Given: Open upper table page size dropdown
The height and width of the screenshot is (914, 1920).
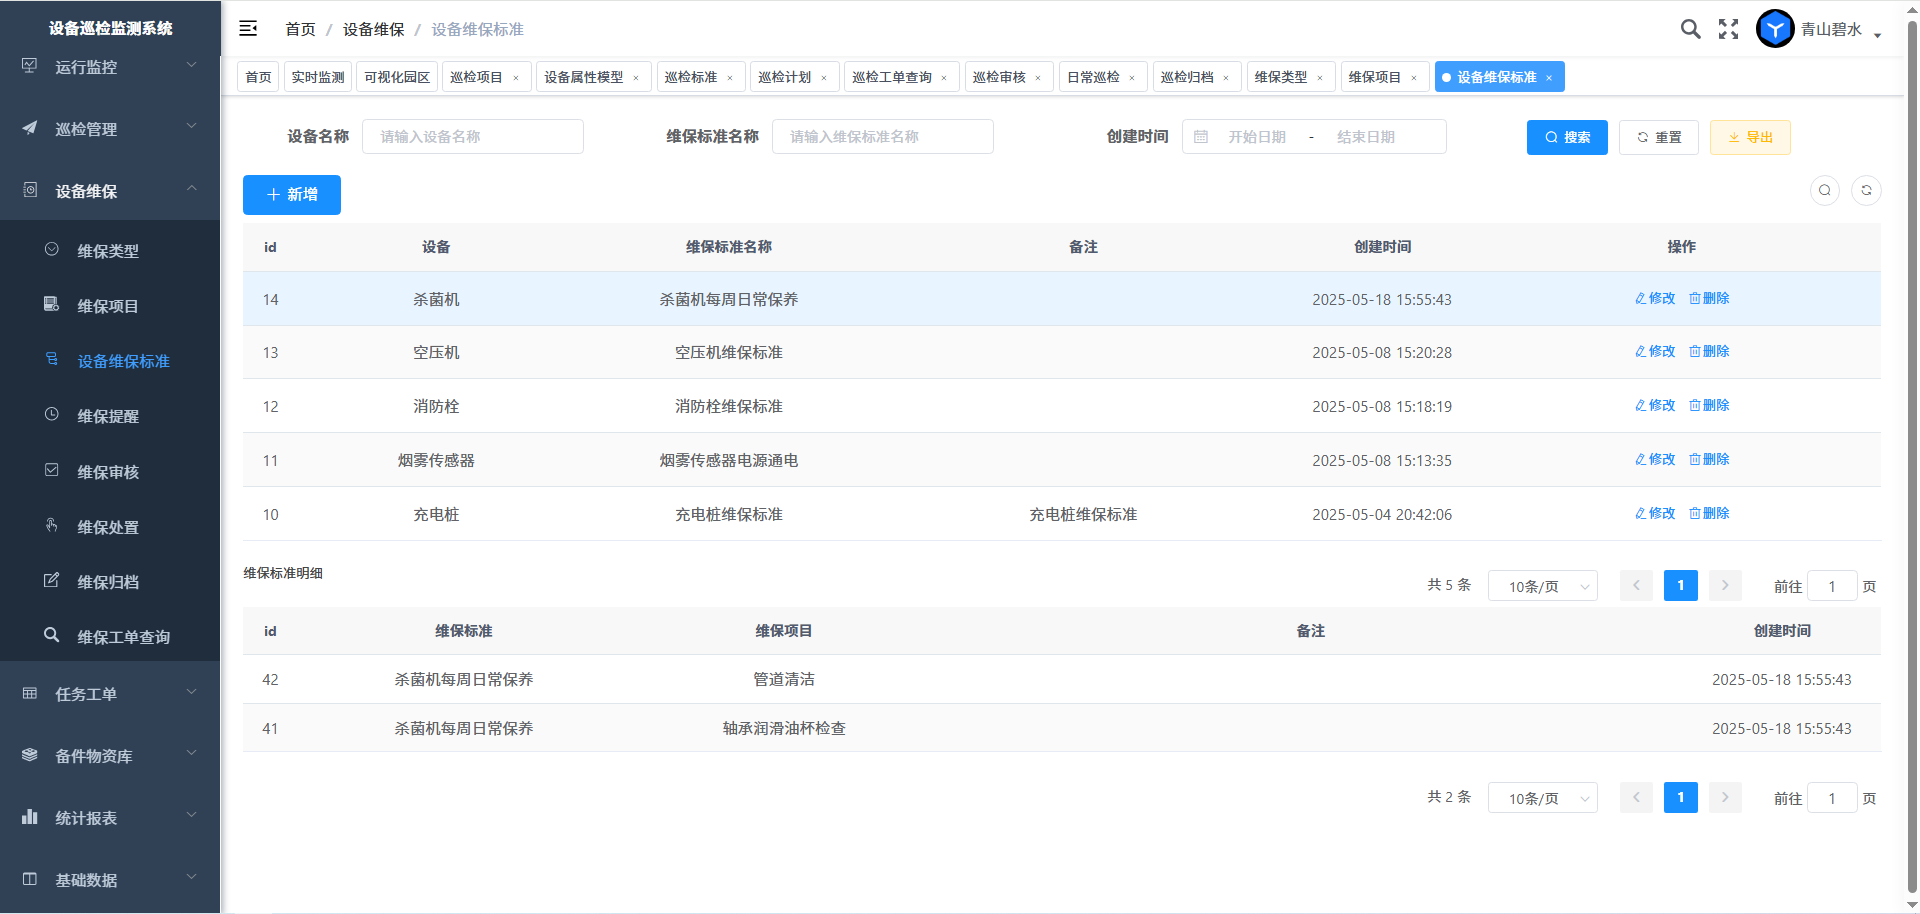Looking at the screenshot, I should [x=1542, y=586].
